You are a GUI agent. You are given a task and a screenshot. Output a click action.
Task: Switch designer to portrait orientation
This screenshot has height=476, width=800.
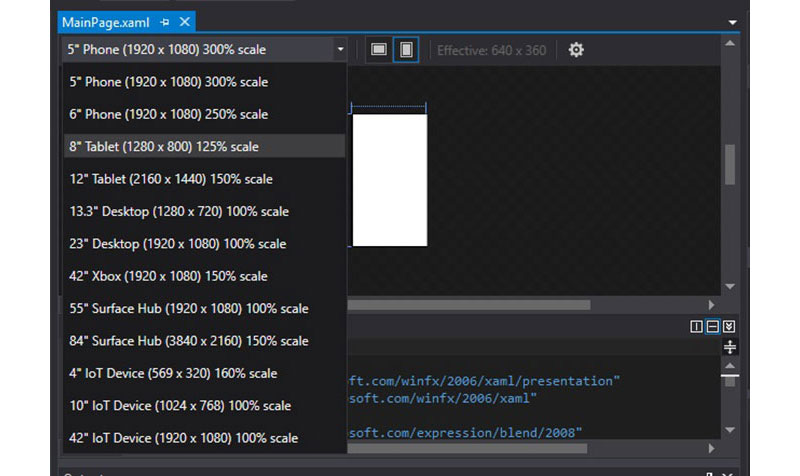406,49
